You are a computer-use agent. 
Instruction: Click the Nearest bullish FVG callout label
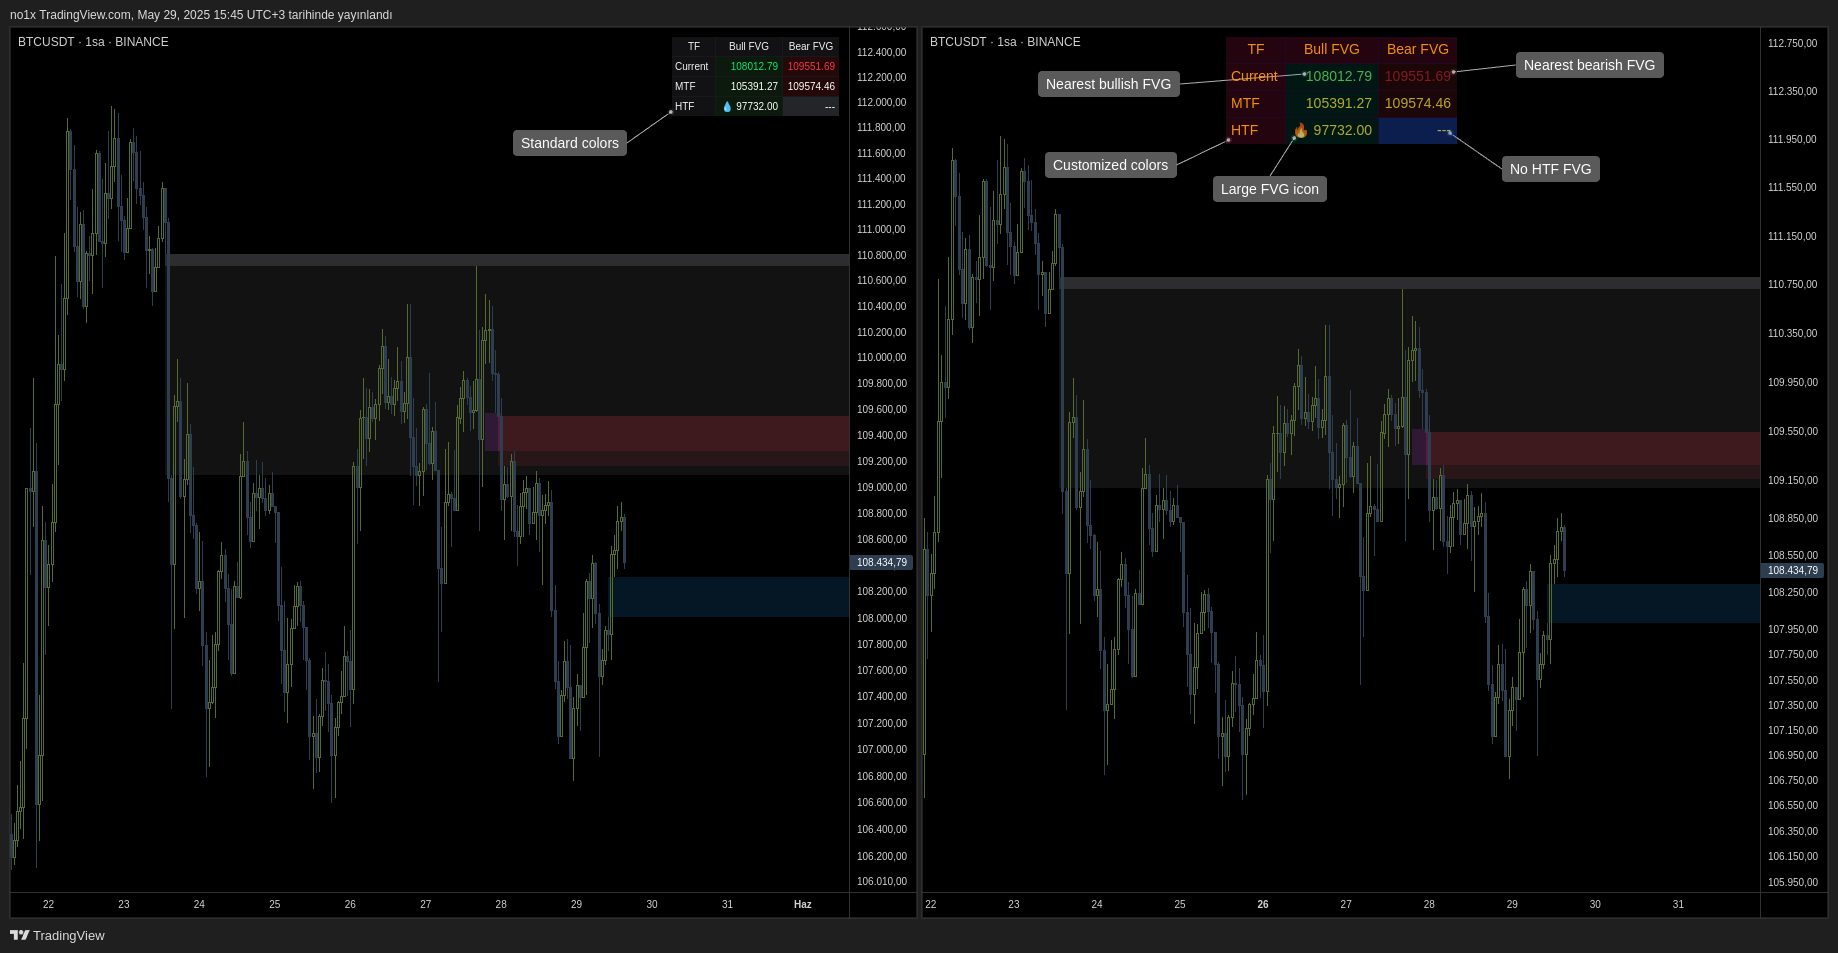coord(1108,84)
